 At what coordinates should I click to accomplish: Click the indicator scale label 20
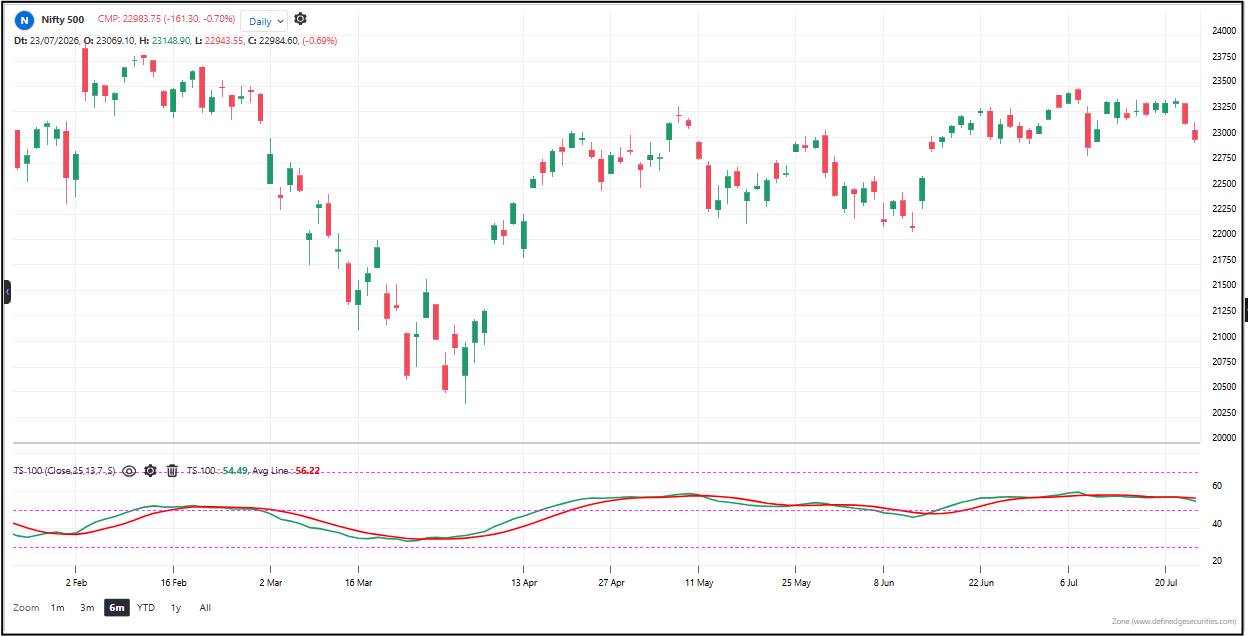pyautogui.click(x=1217, y=561)
